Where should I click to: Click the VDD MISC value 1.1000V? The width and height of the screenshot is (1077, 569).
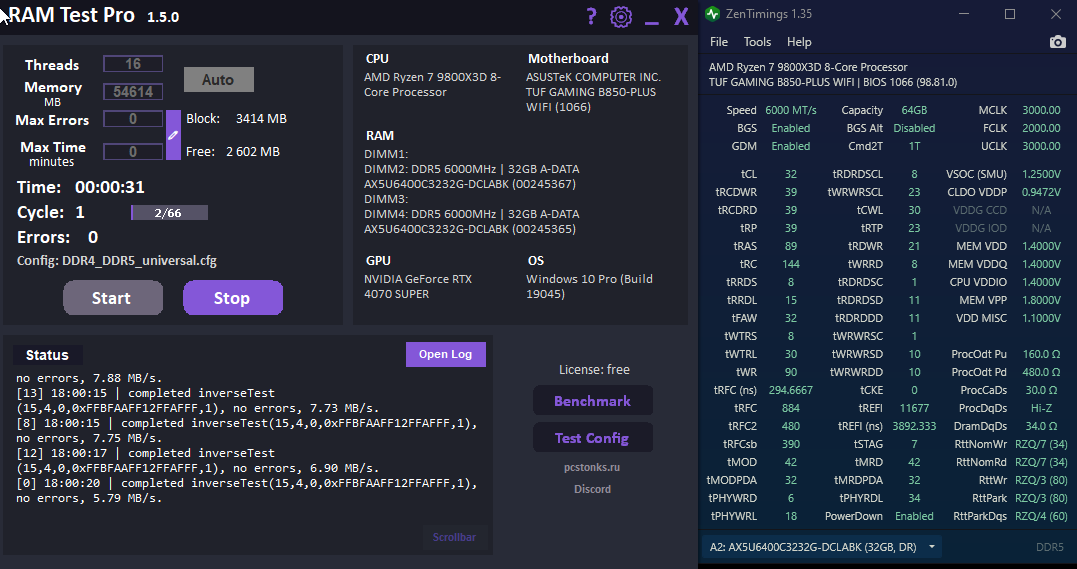(x=1041, y=318)
